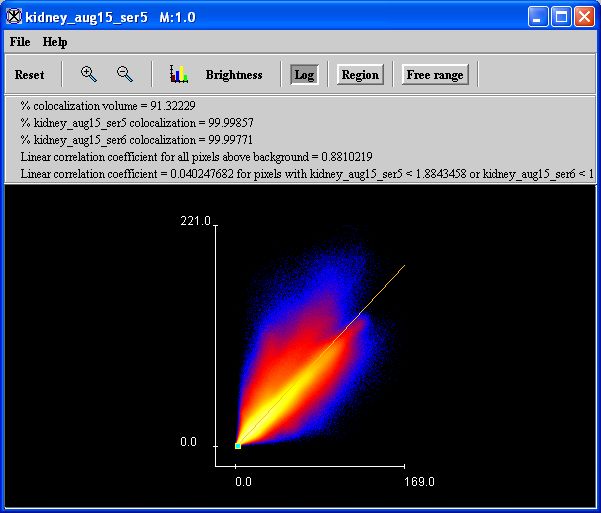Close the kidney_aug15_ser5 window
The image size is (601, 513).
[x=585, y=16]
